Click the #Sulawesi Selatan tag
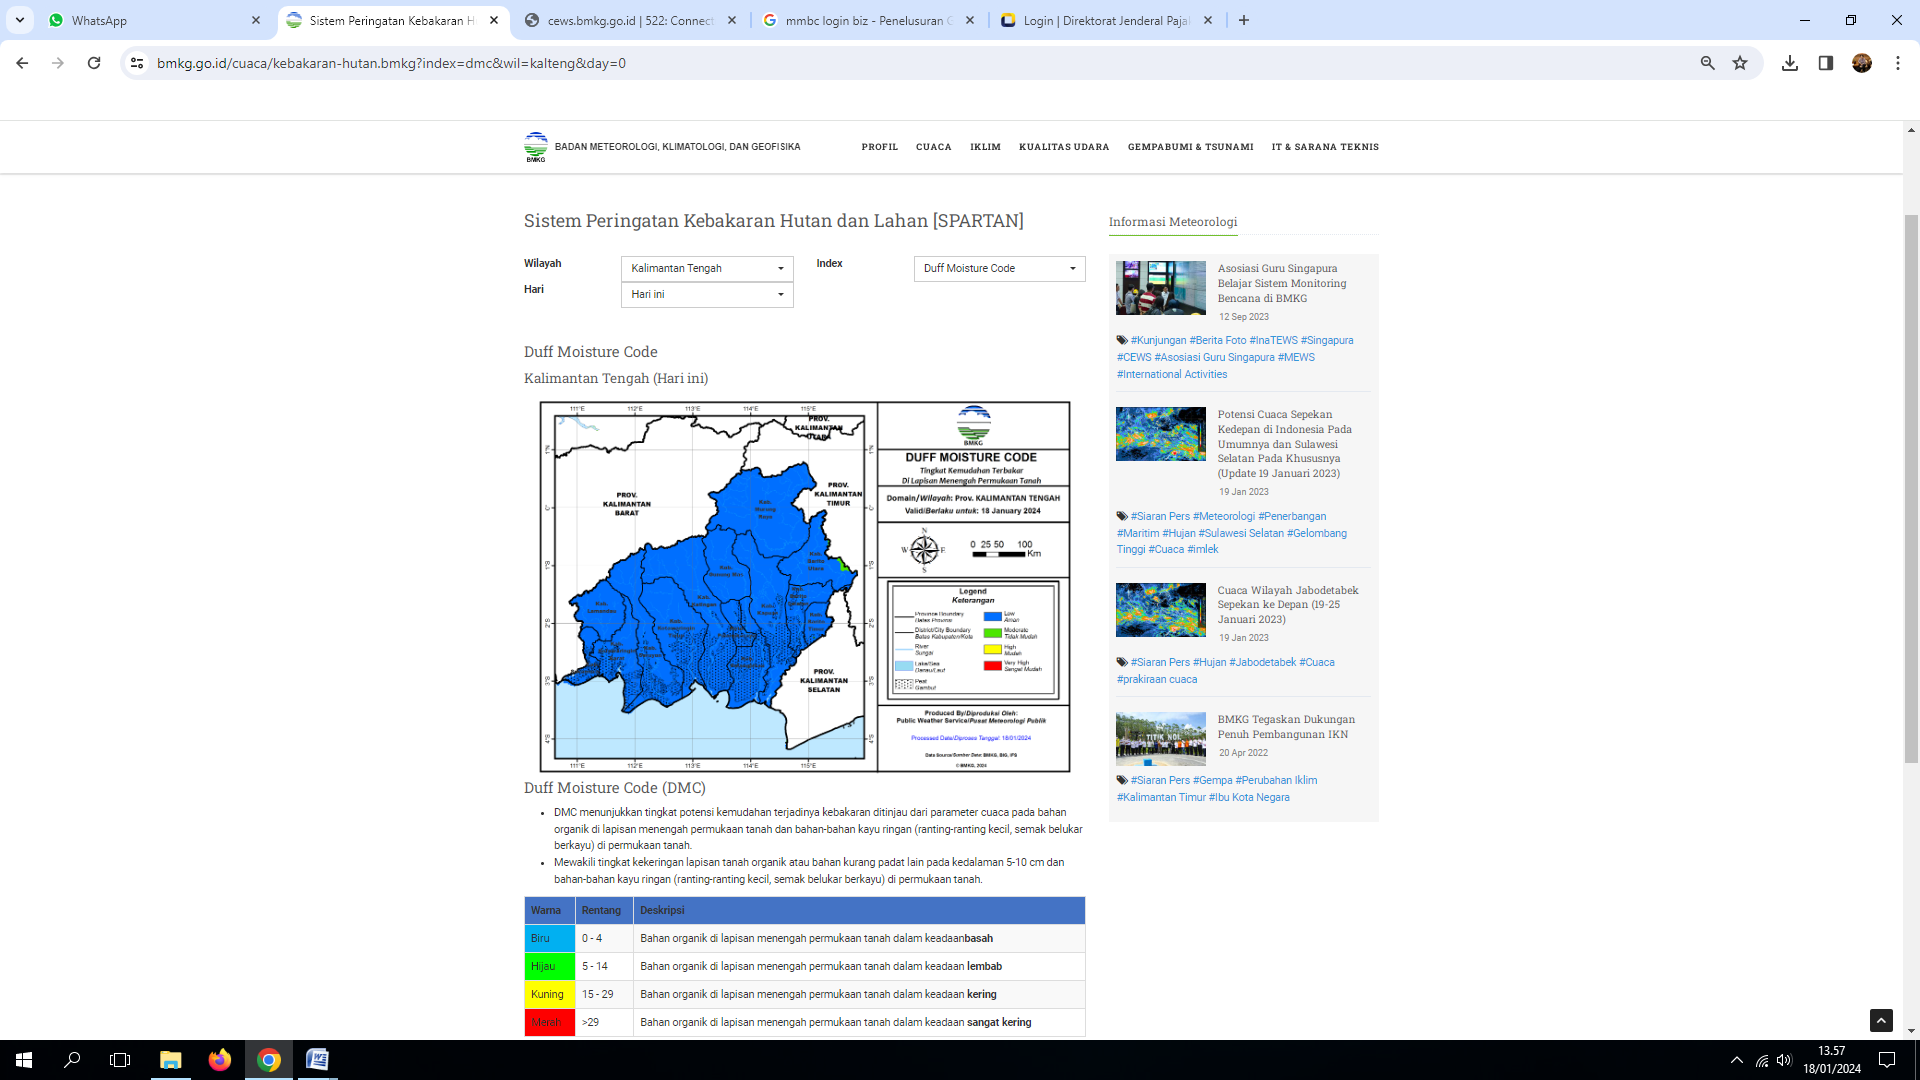Image resolution: width=1920 pixels, height=1080 pixels. point(1241,533)
